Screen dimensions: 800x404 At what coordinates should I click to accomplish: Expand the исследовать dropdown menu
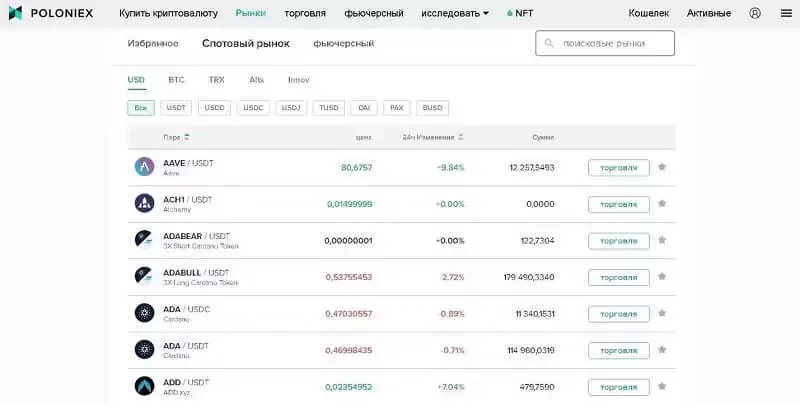tap(455, 13)
